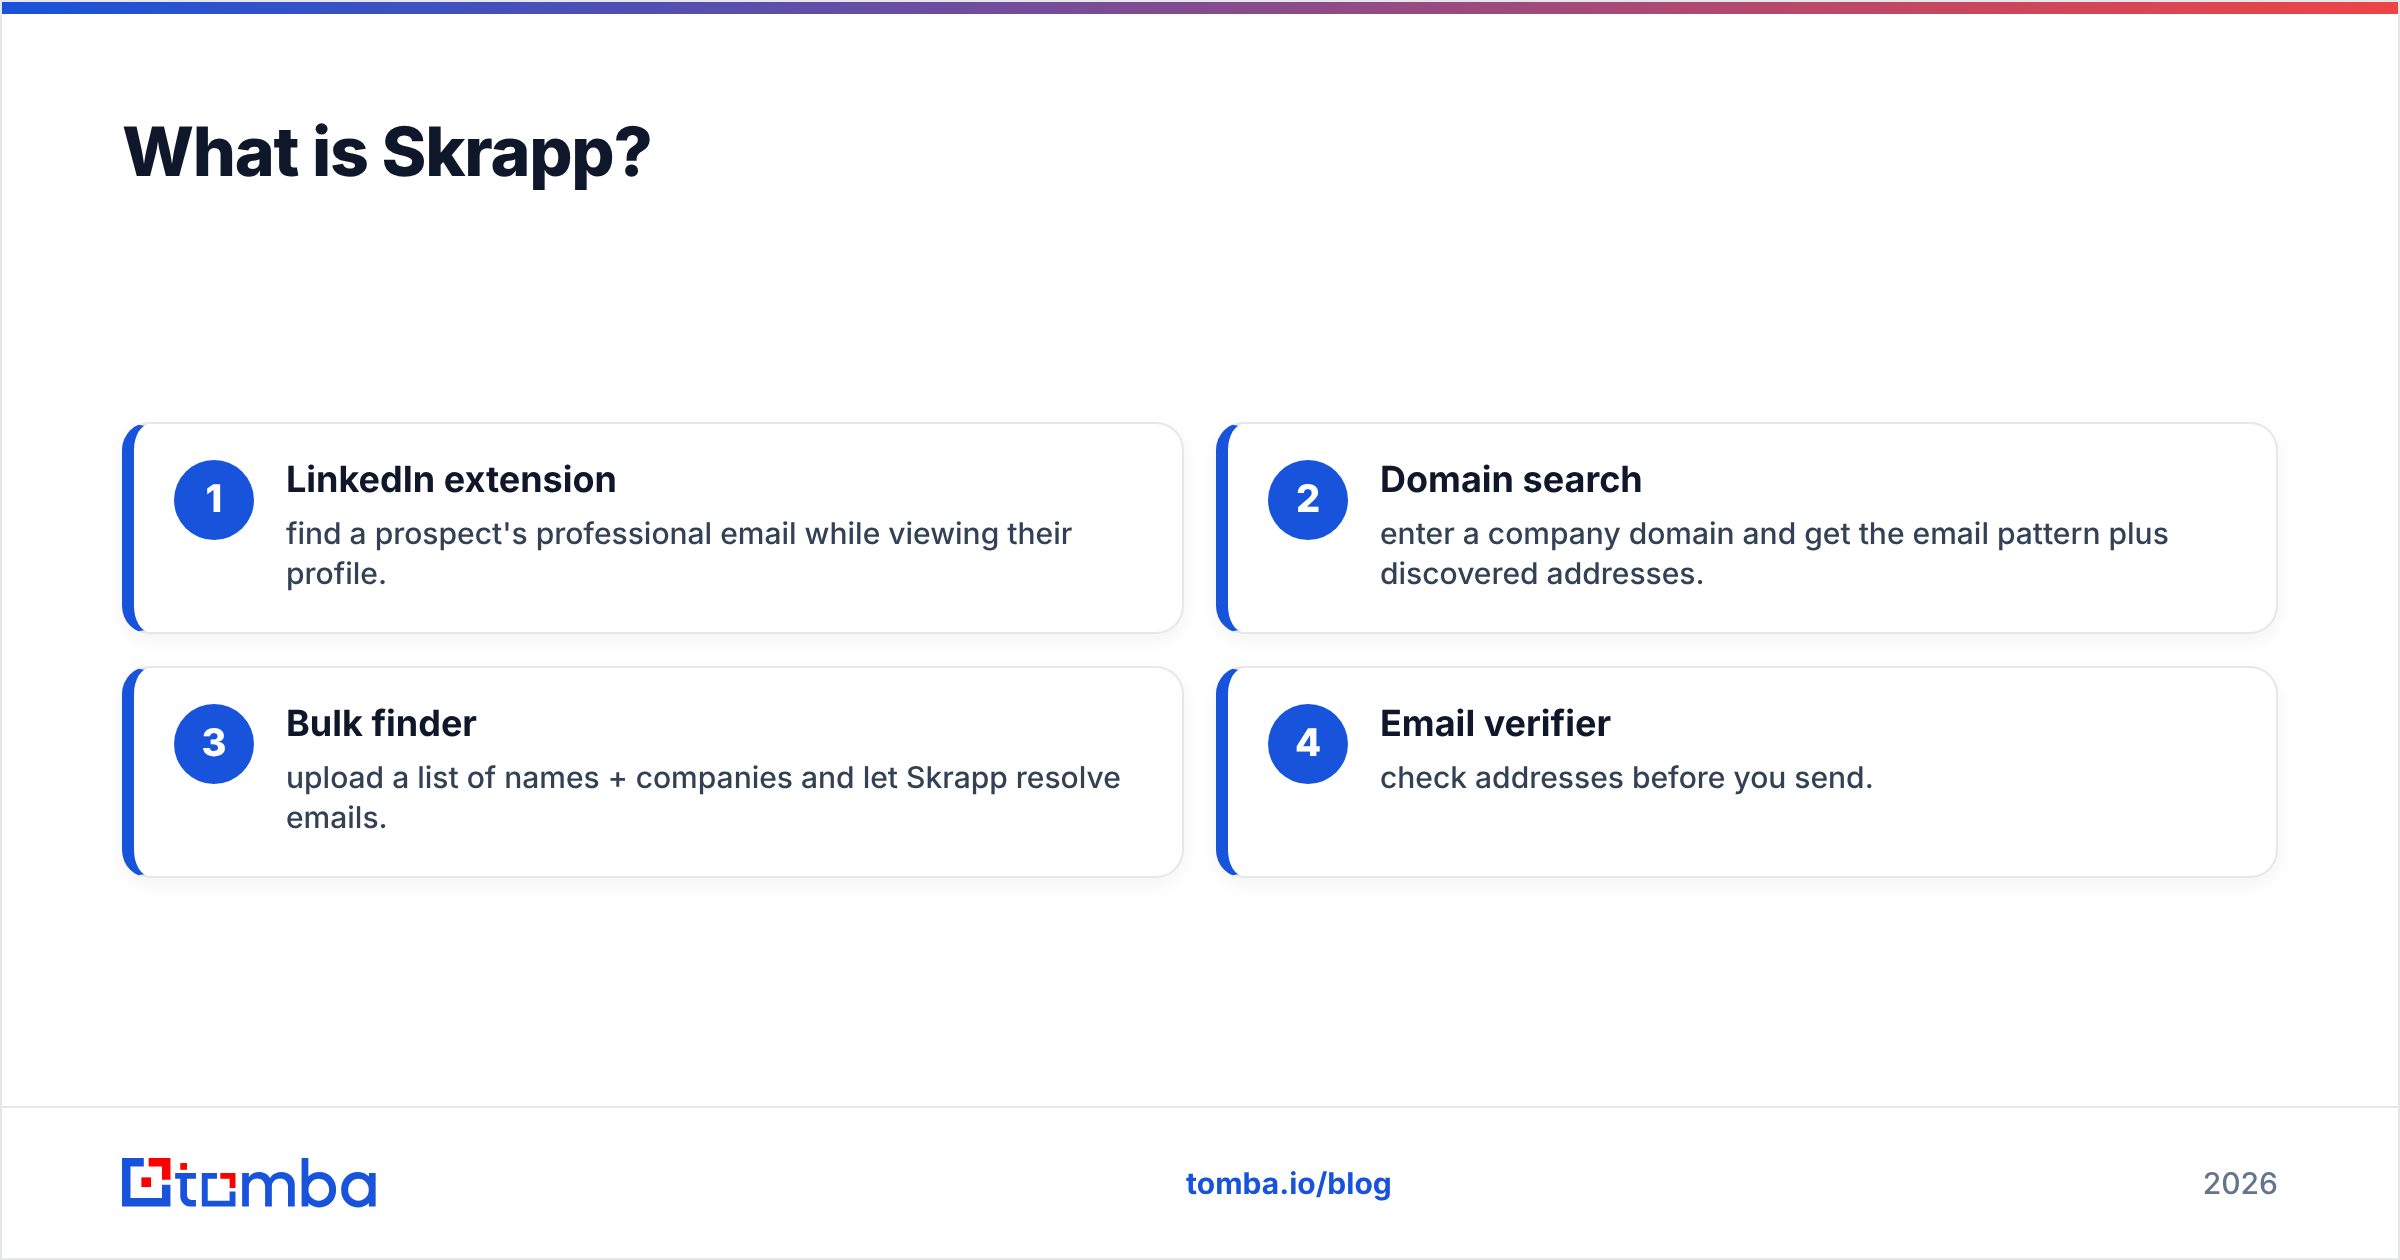
Task: Click the gradient bar at top
Action: [1200, 7]
